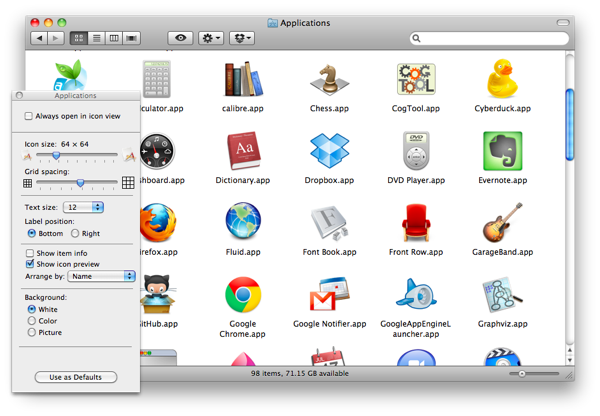
Task: Select the Google Notifier.app icon
Action: click(x=329, y=294)
